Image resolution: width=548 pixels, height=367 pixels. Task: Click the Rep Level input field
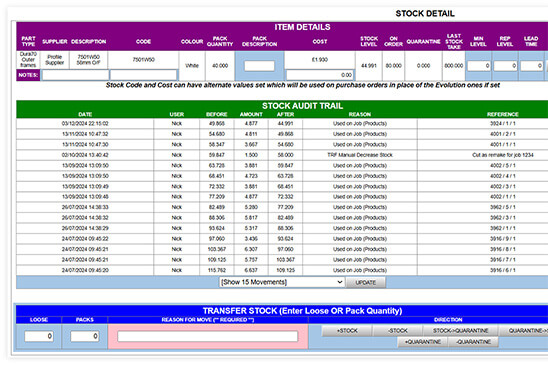(x=505, y=66)
